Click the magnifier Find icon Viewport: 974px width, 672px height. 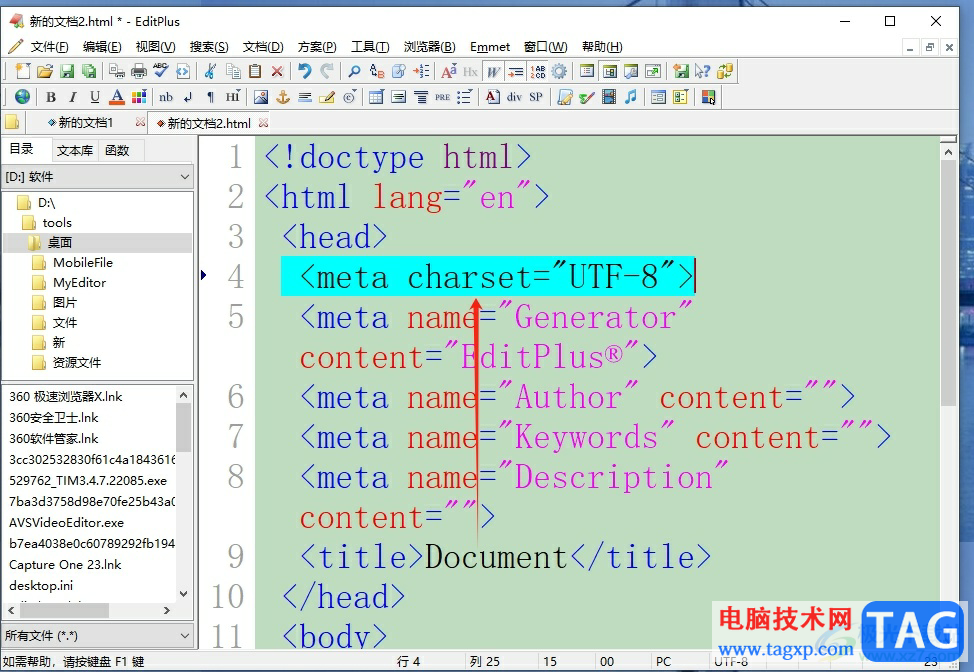tap(354, 71)
